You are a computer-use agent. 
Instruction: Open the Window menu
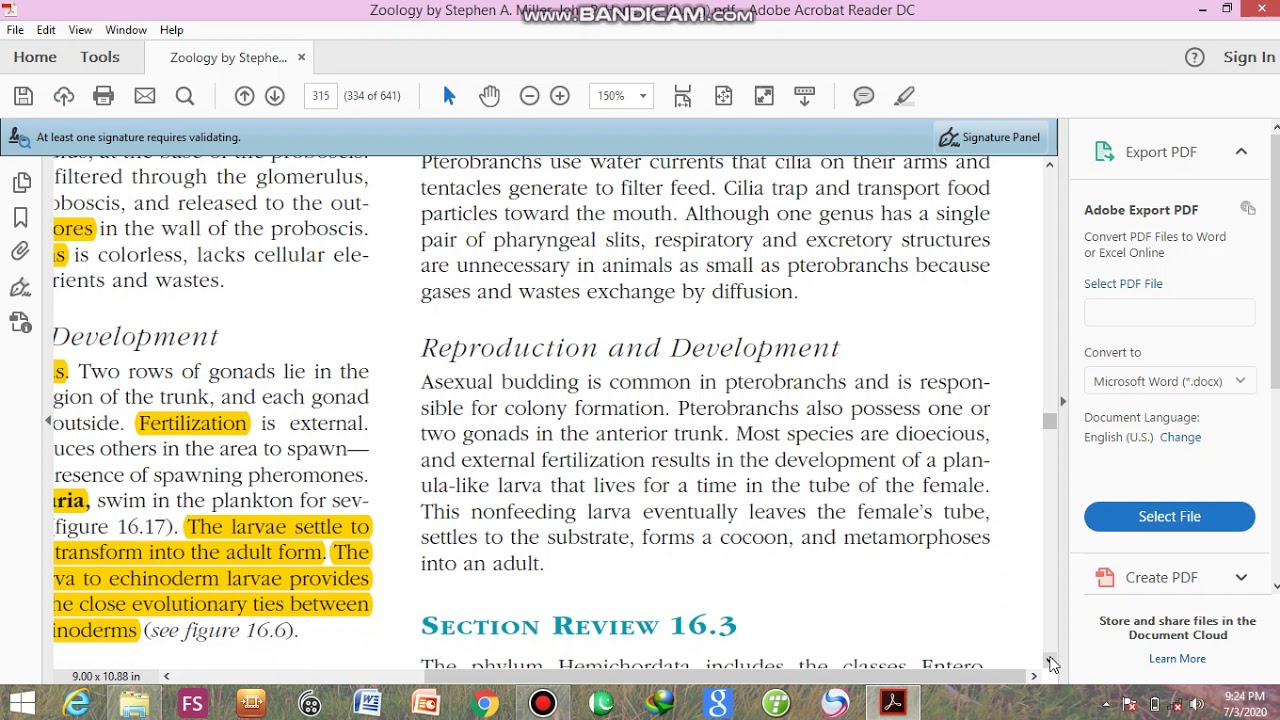[x=126, y=30]
